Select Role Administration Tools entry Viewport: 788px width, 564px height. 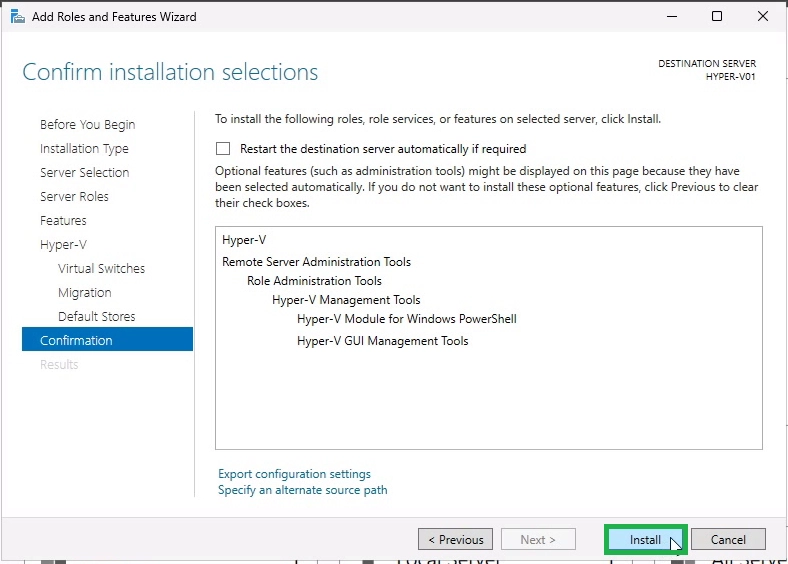315,281
